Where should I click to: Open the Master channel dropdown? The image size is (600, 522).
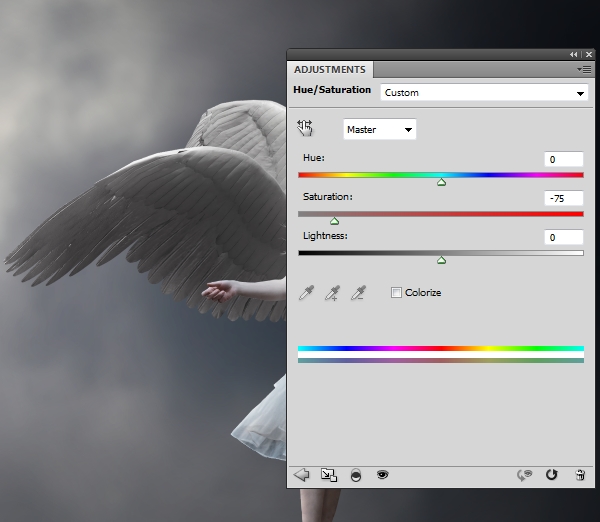379,129
